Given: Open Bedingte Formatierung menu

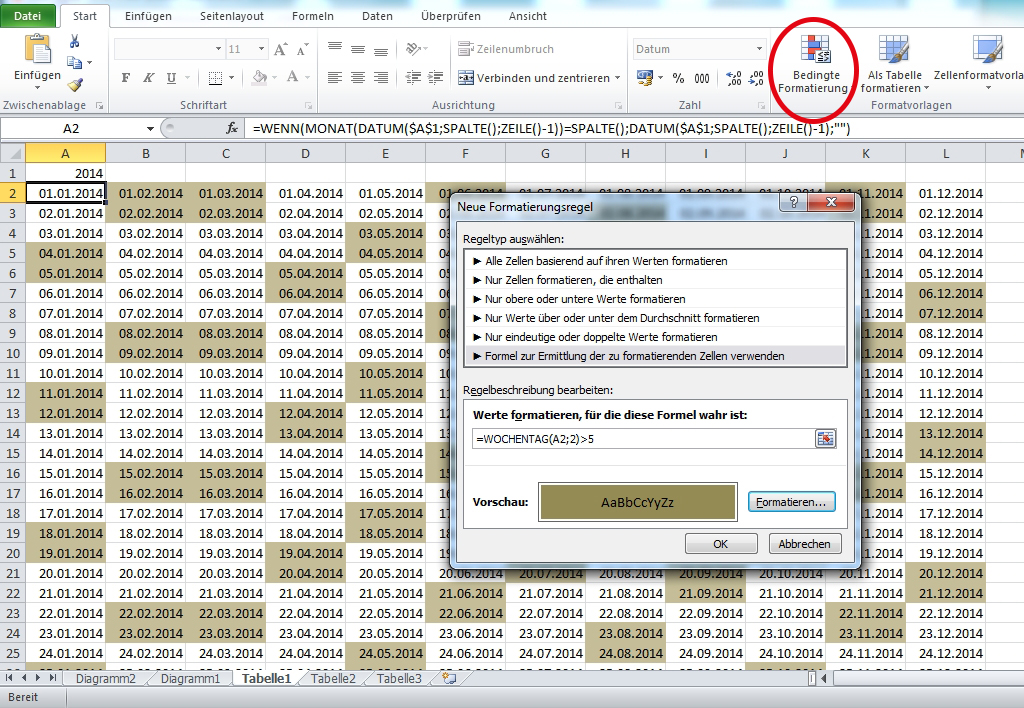Looking at the screenshot, I should click(814, 64).
